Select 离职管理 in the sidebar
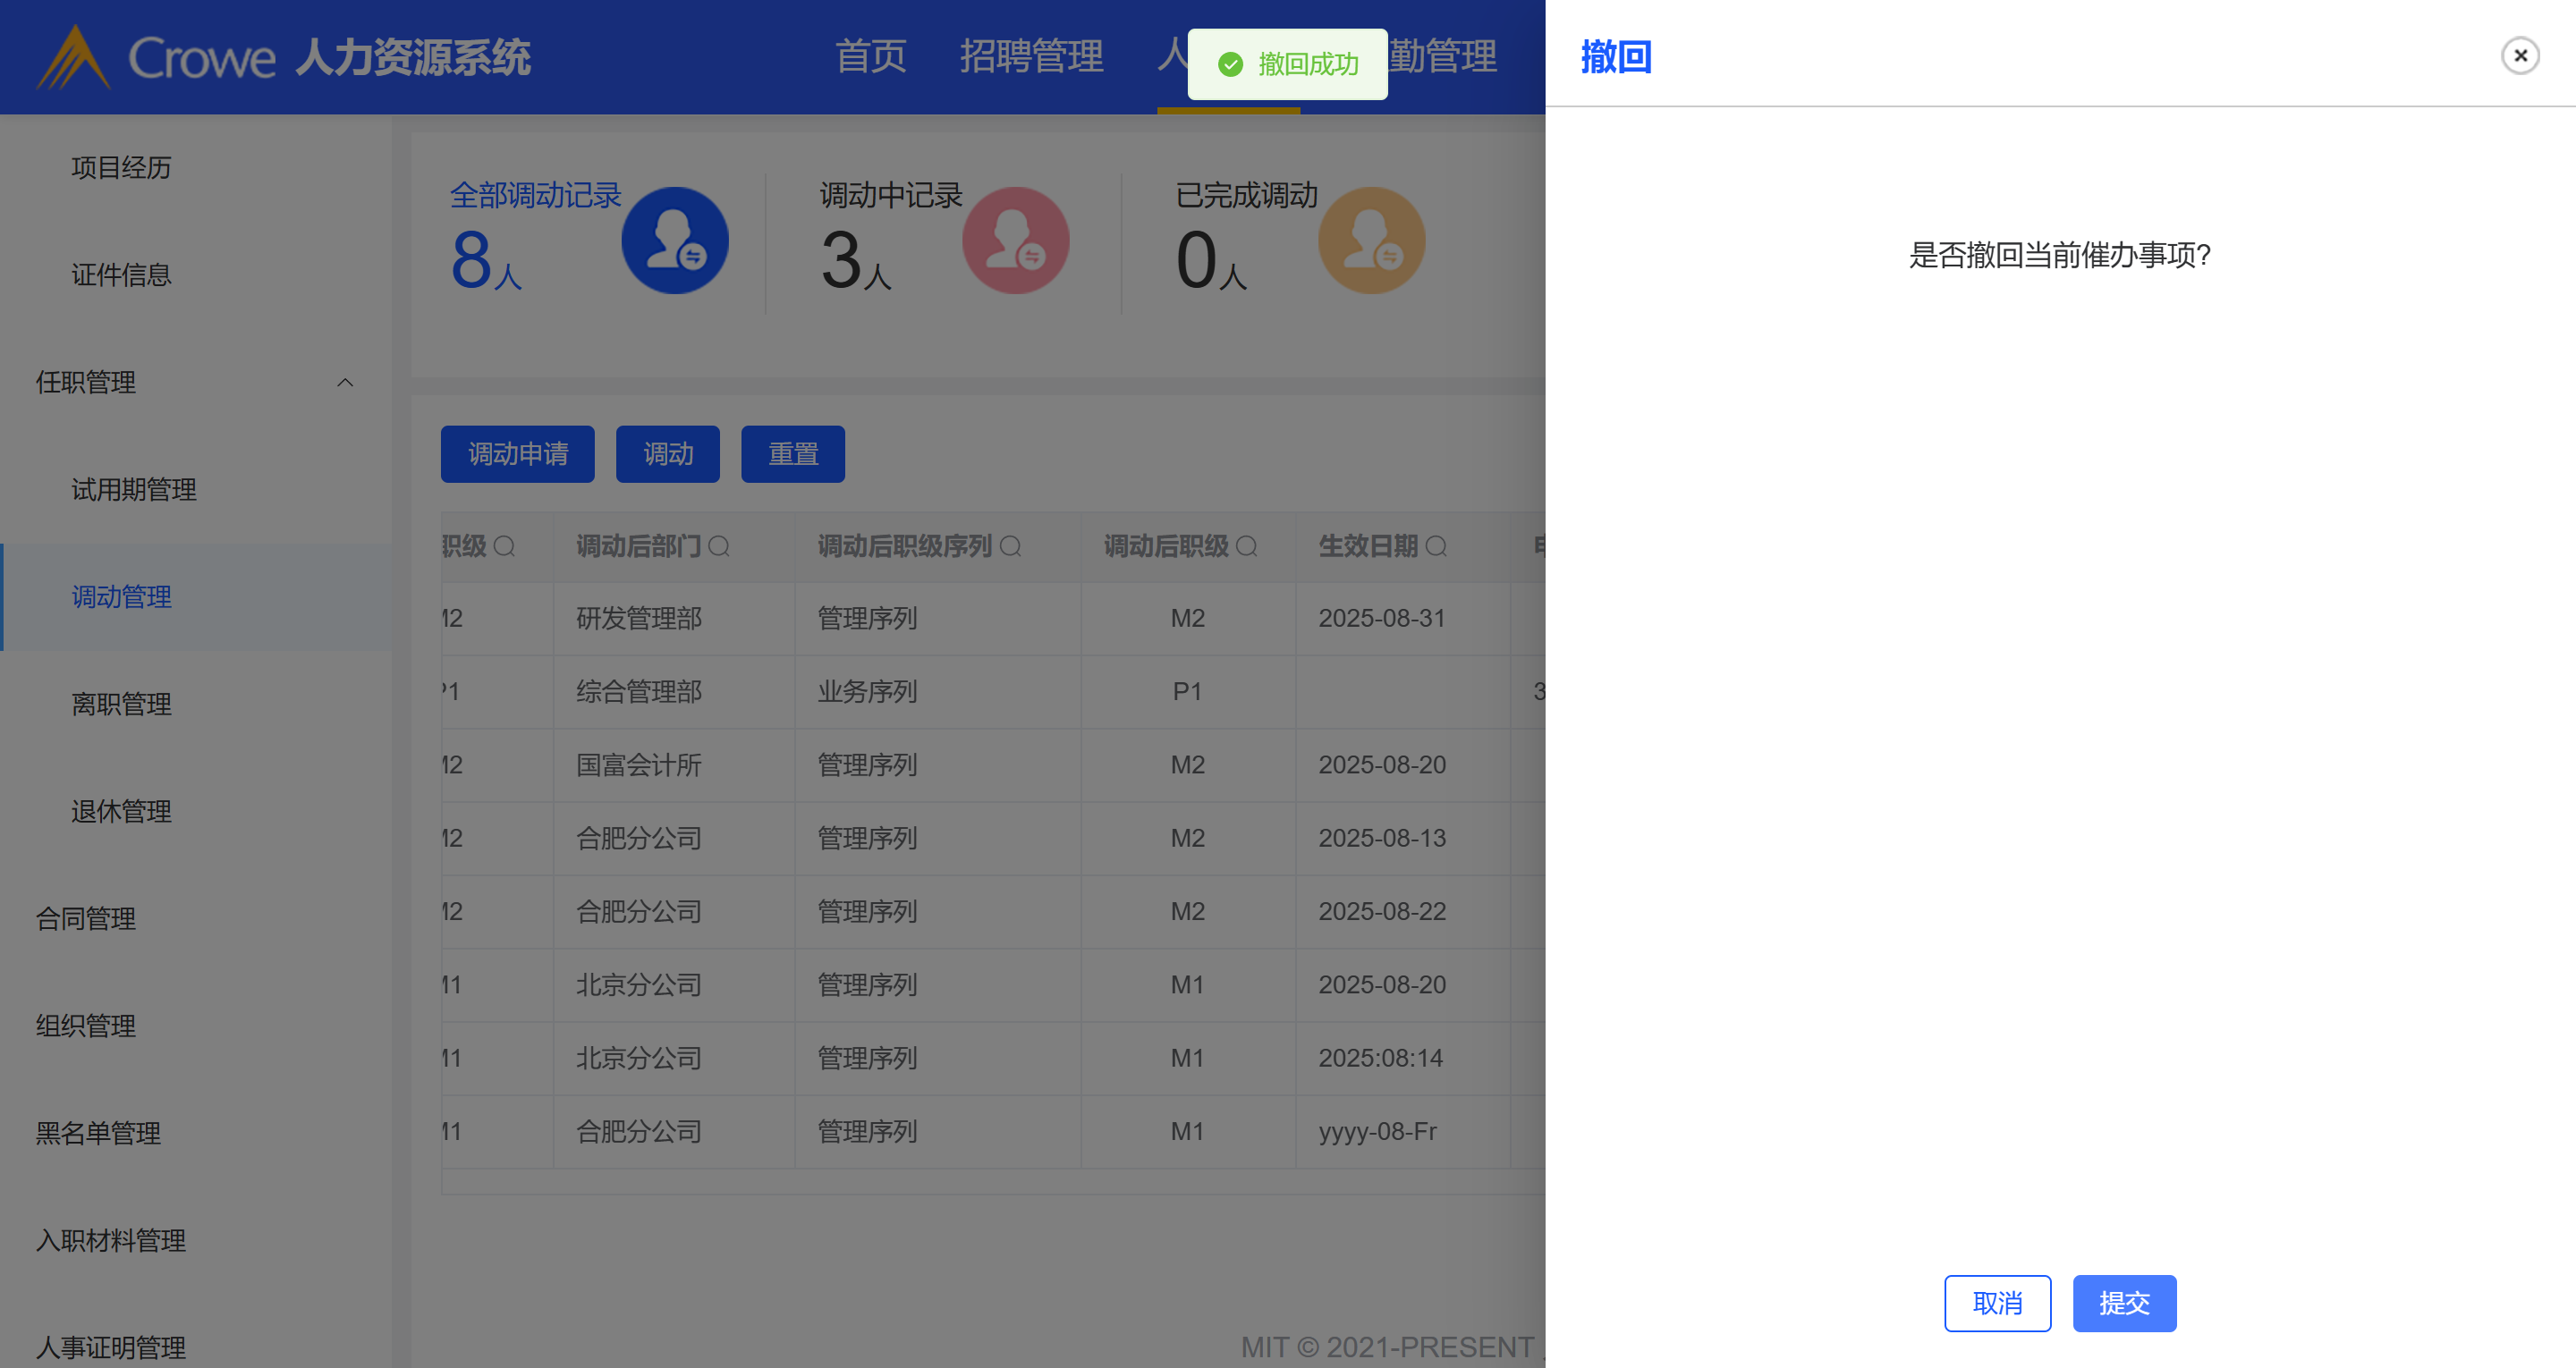 pyautogui.click(x=121, y=704)
